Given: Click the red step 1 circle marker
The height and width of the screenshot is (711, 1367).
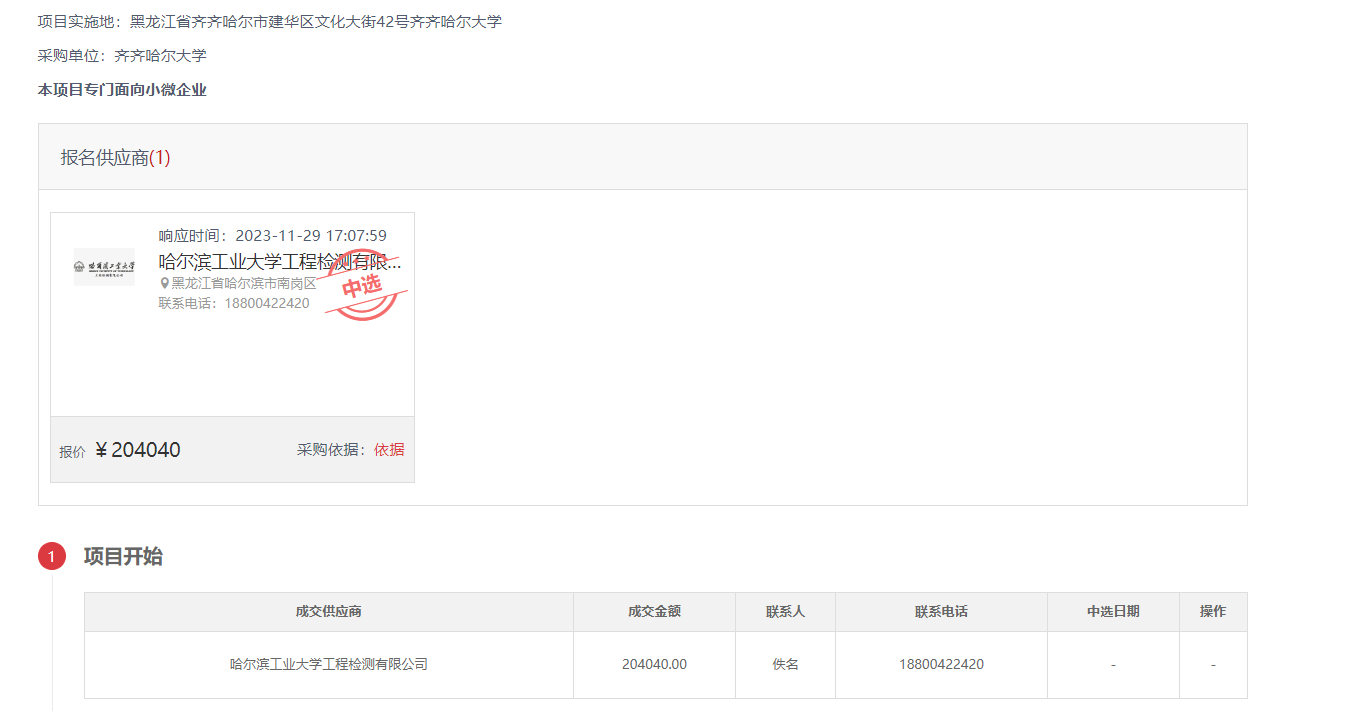Looking at the screenshot, I should 52,556.
